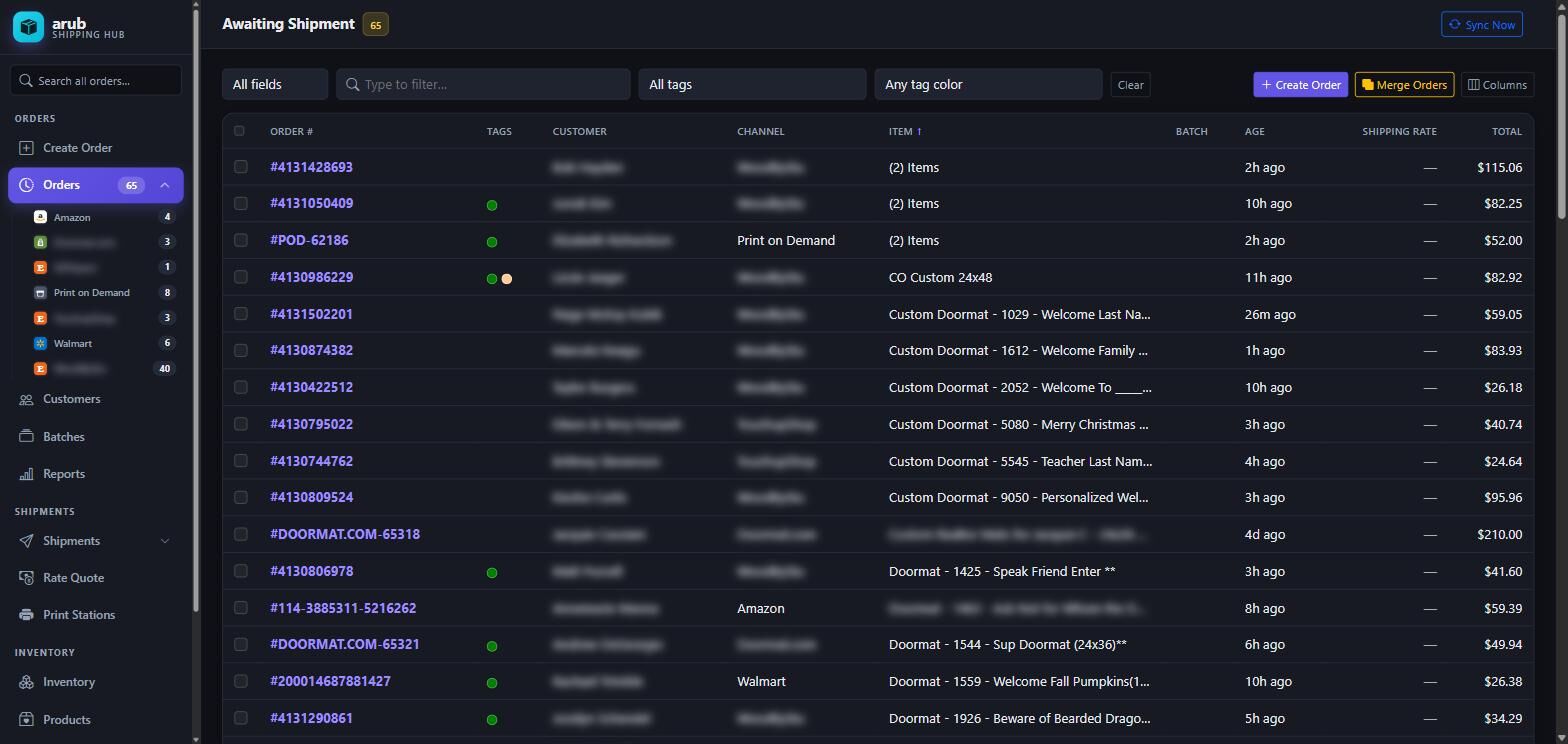Click the magnifier icon in the filter field
The height and width of the screenshot is (744, 1568).
[x=352, y=85]
